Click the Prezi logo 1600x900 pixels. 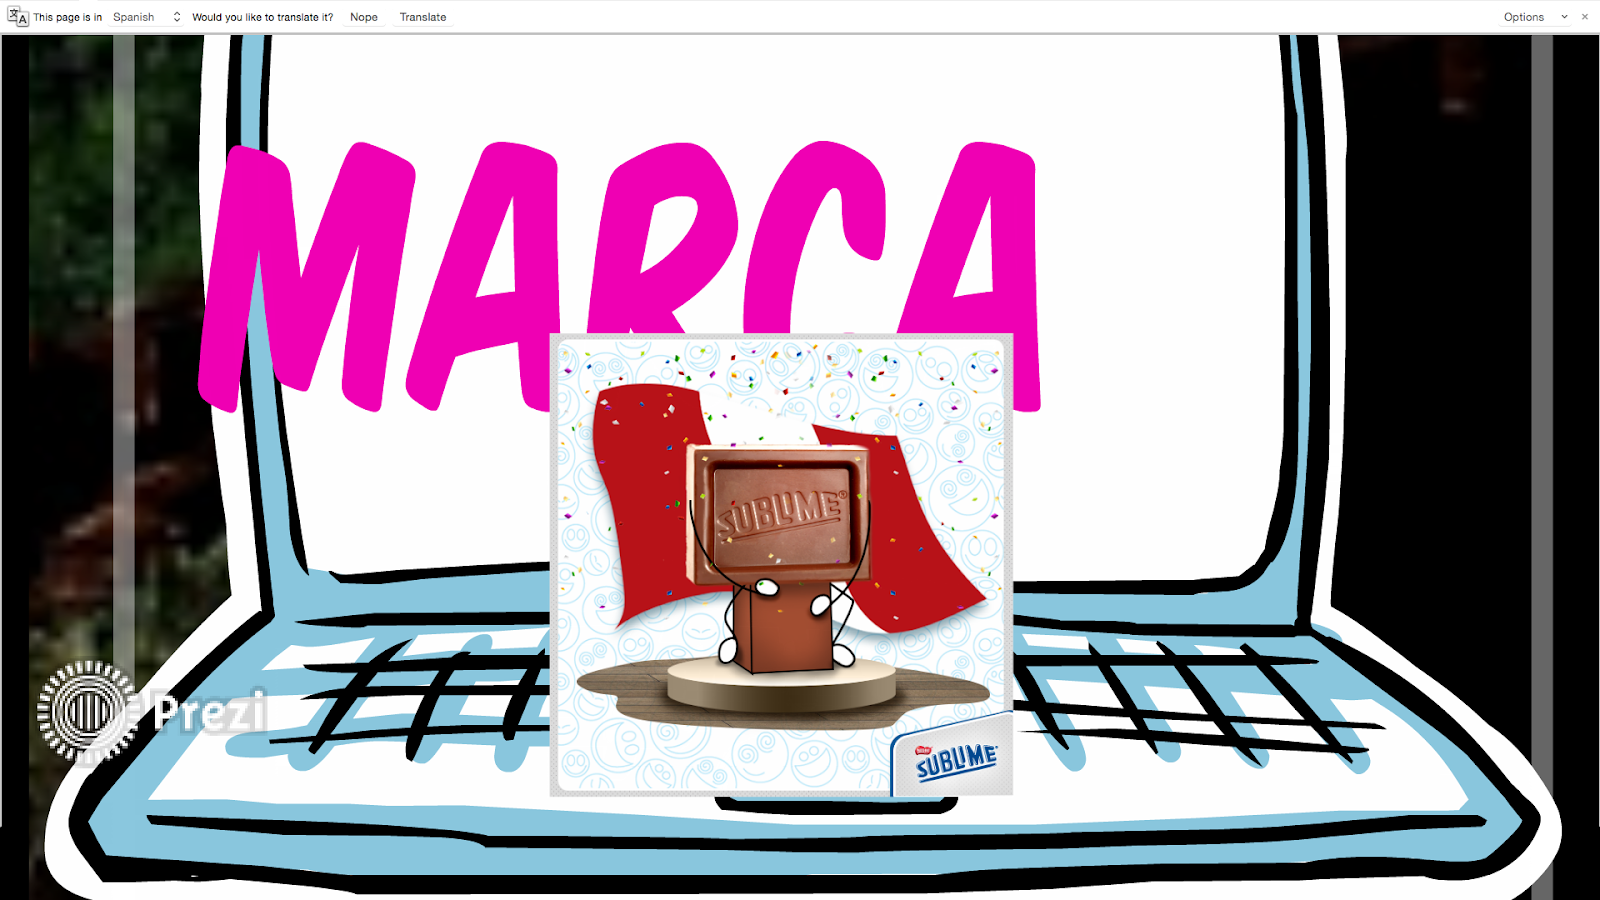click(x=153, y=712)
